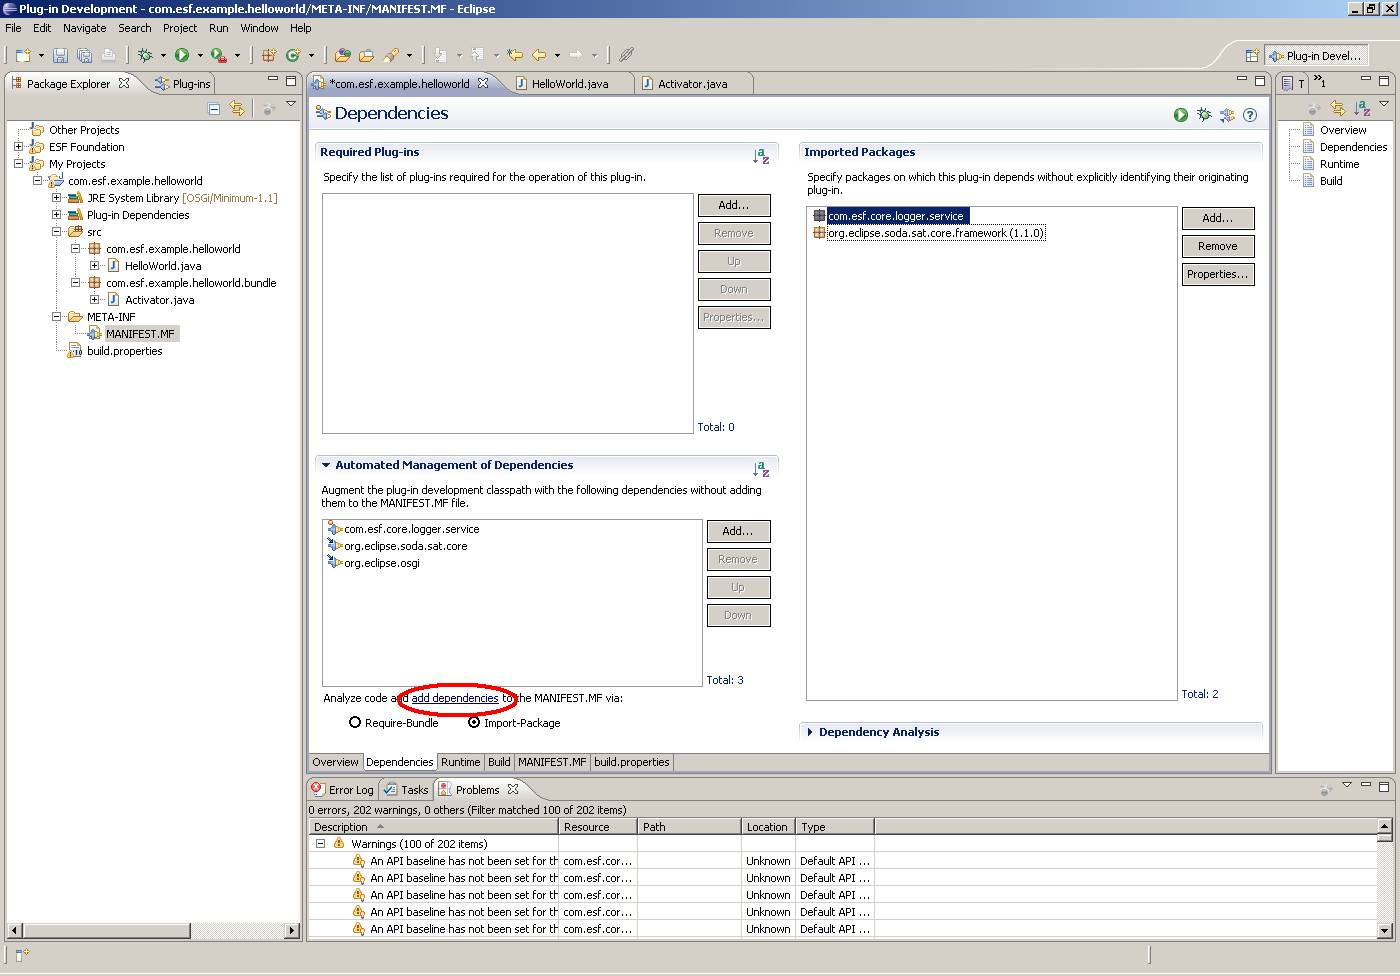Switch to the Tasks view tab
The width and height of the screenshot is (1400, 976).
406,790
